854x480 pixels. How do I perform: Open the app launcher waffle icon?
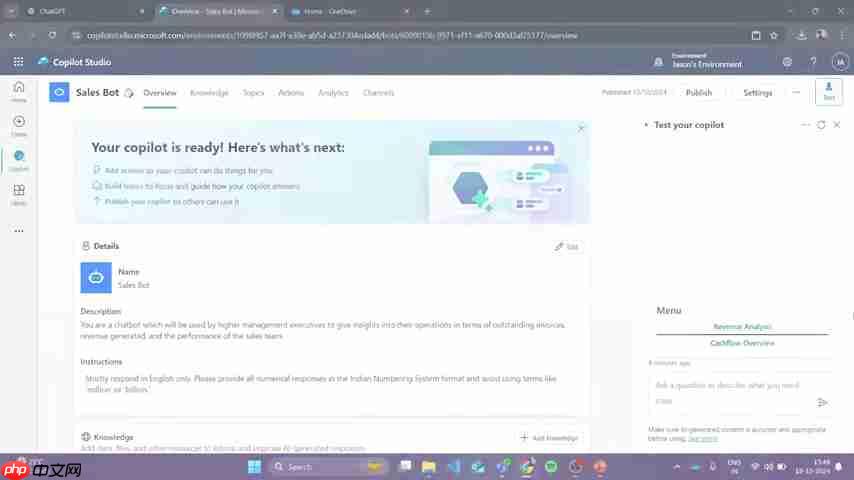point(18,62)
